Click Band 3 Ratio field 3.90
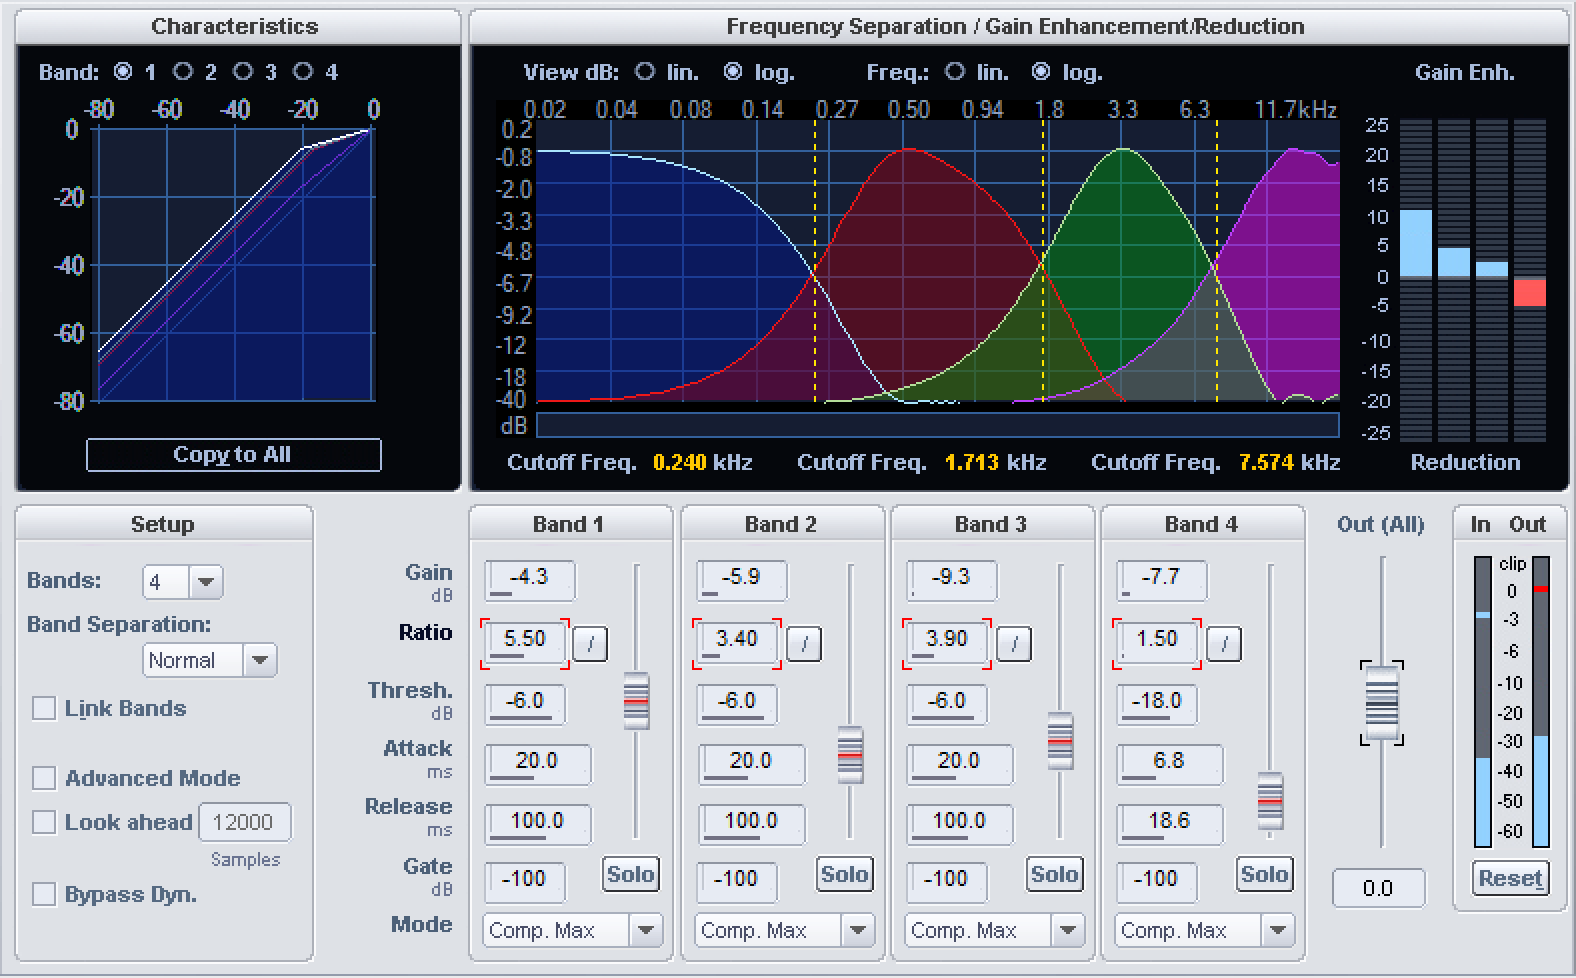 [947, 642]
